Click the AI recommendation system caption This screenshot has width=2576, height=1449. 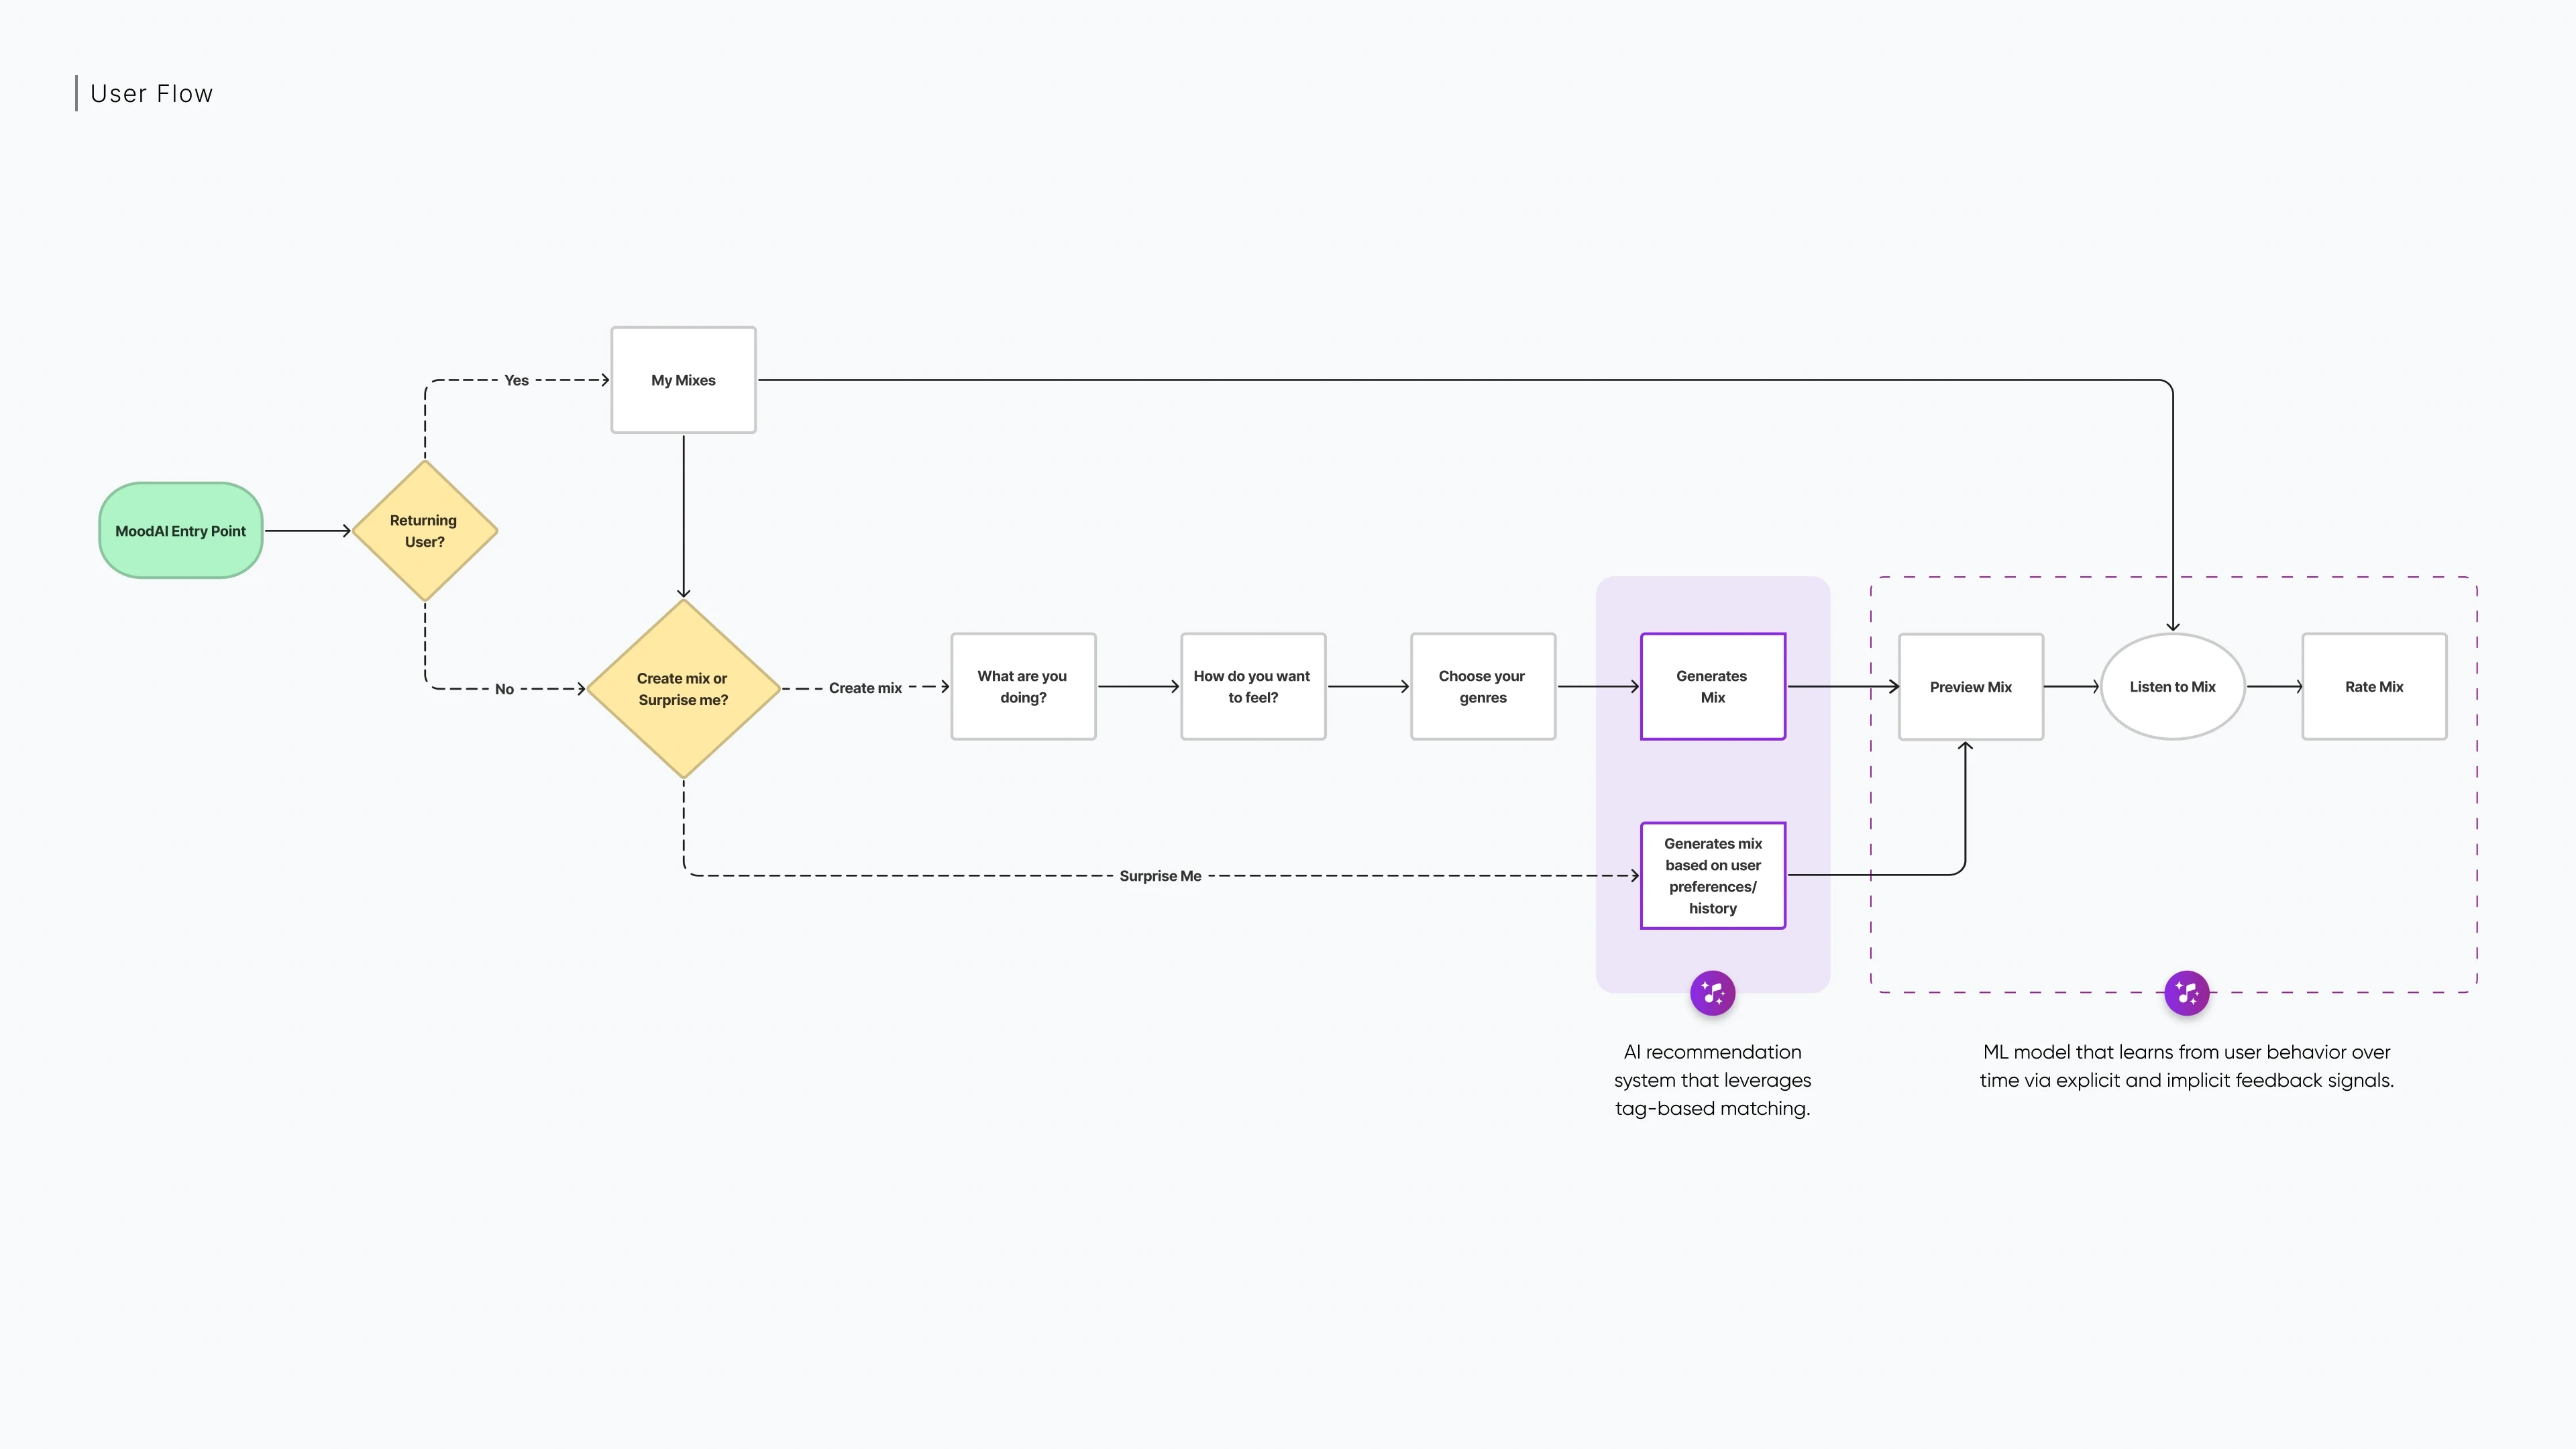tap(1712, 1080)
